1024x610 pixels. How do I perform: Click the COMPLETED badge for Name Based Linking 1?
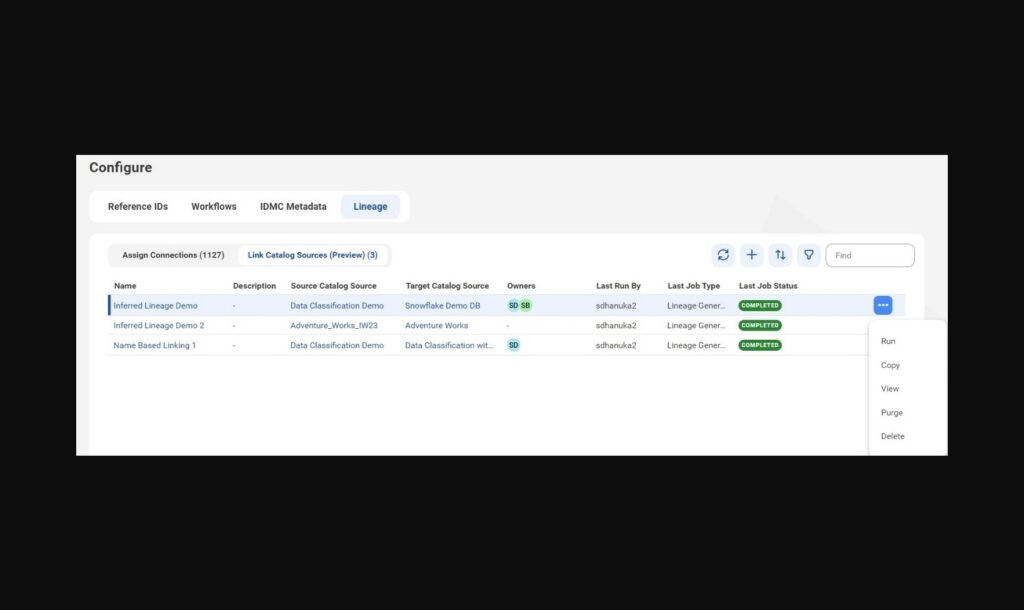click(x=760, y=345)
